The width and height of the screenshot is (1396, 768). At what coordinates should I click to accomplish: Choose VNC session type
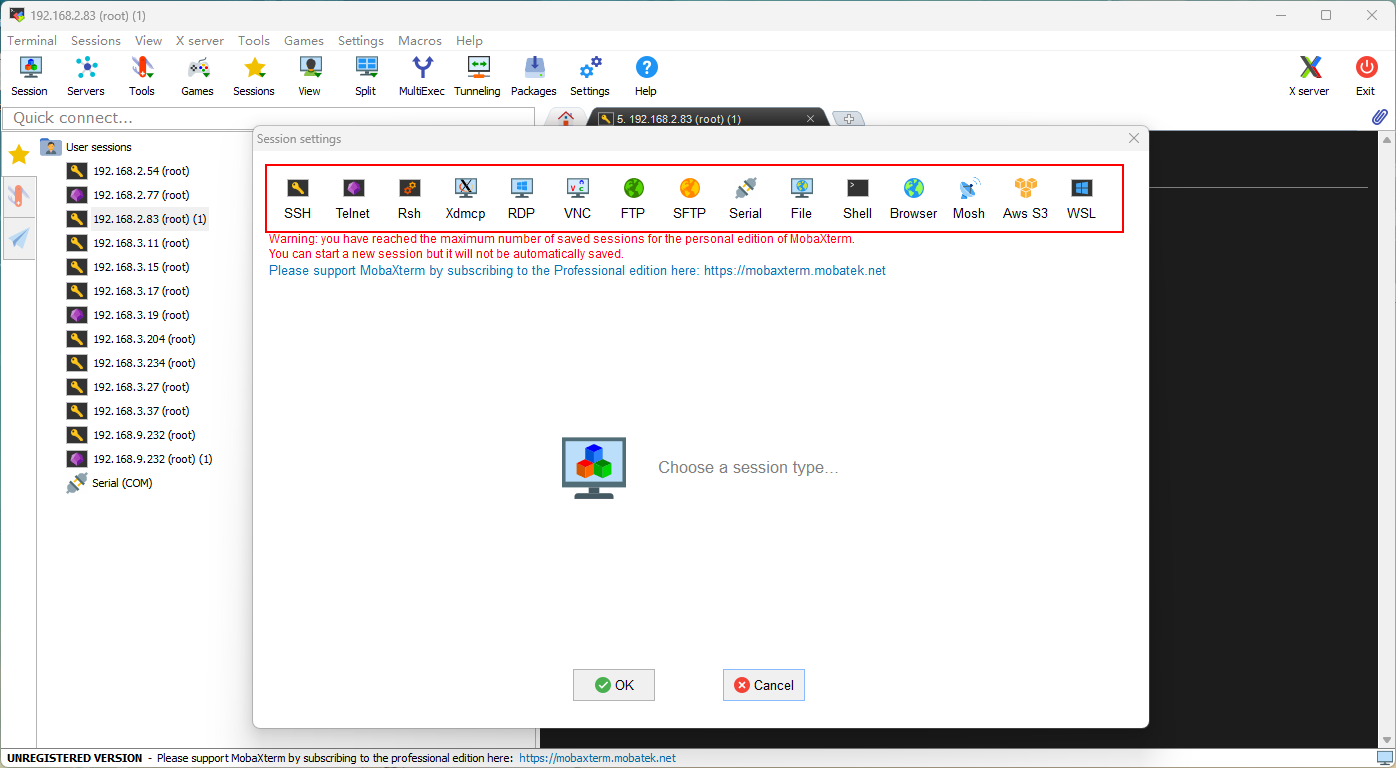tap(577, 198)
